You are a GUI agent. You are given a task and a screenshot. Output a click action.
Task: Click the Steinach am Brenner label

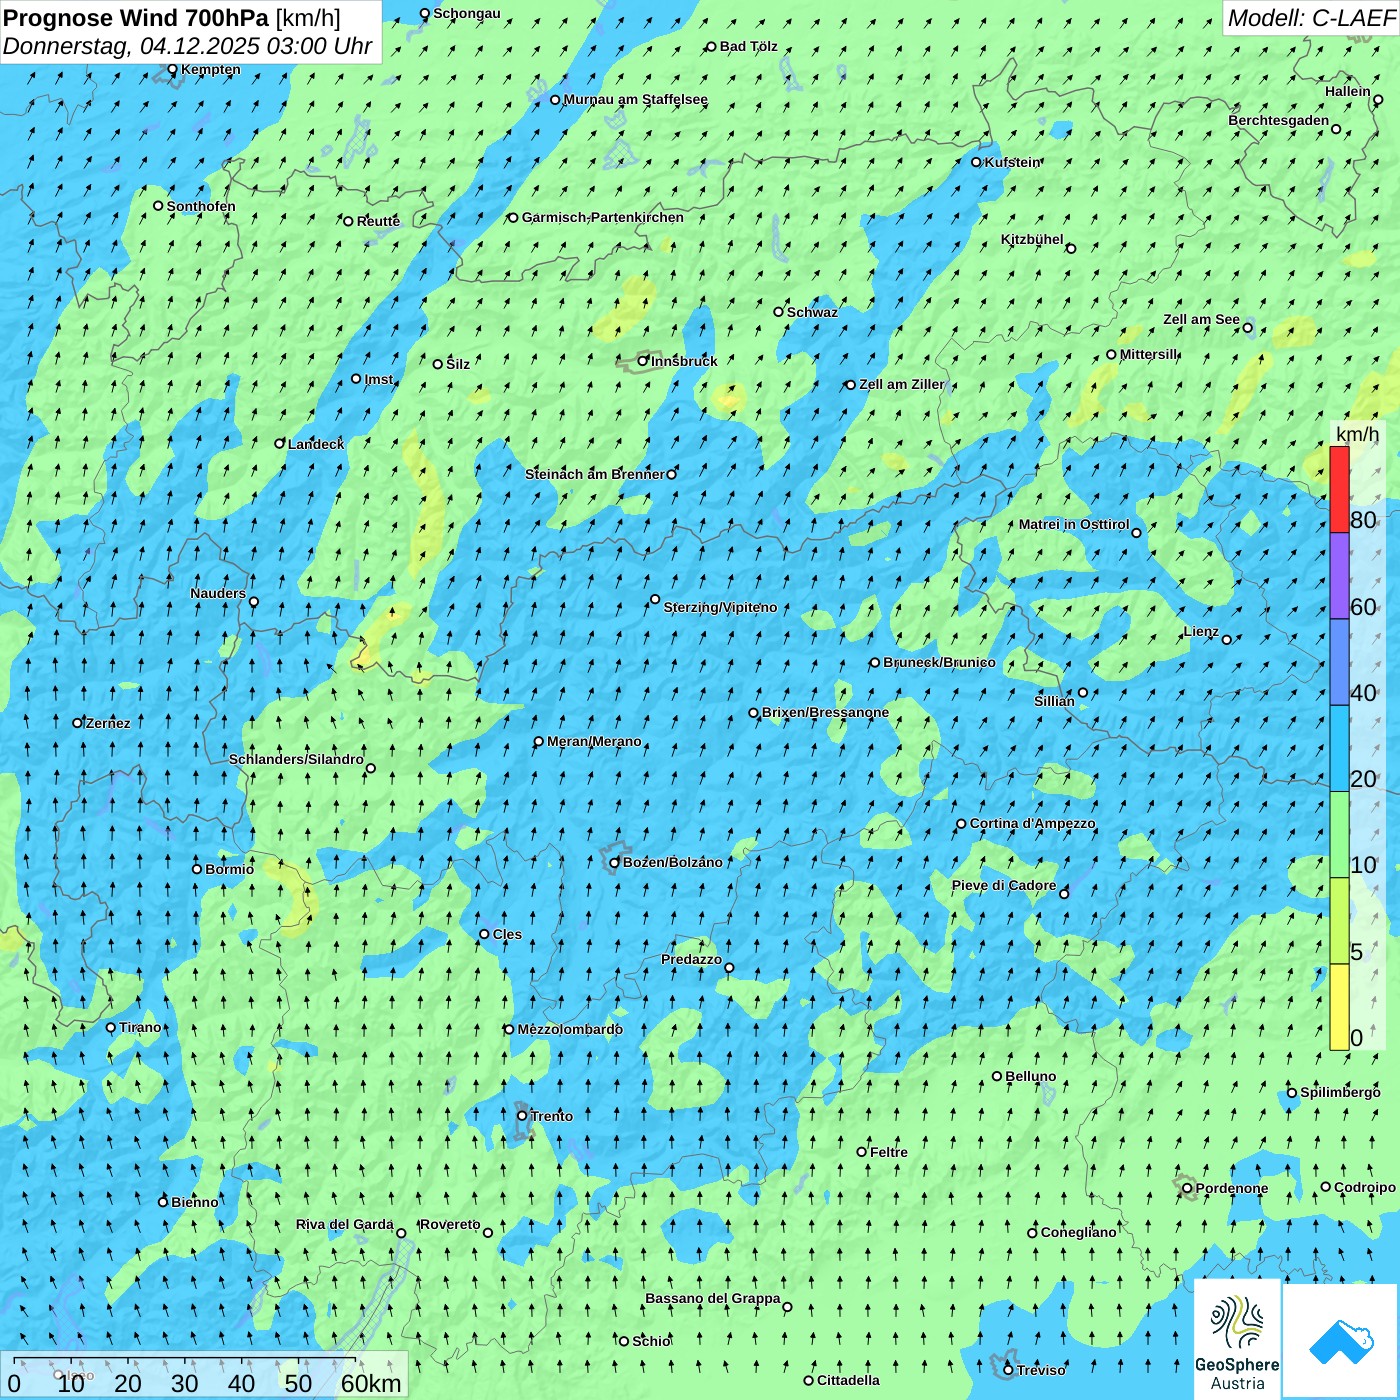(594, 474)
